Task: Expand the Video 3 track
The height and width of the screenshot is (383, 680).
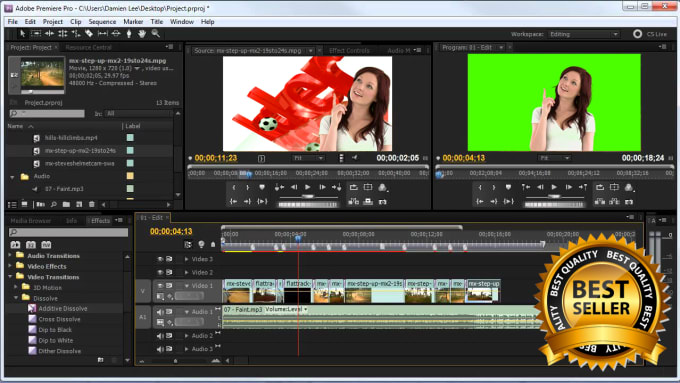Action: click(186, 259)
